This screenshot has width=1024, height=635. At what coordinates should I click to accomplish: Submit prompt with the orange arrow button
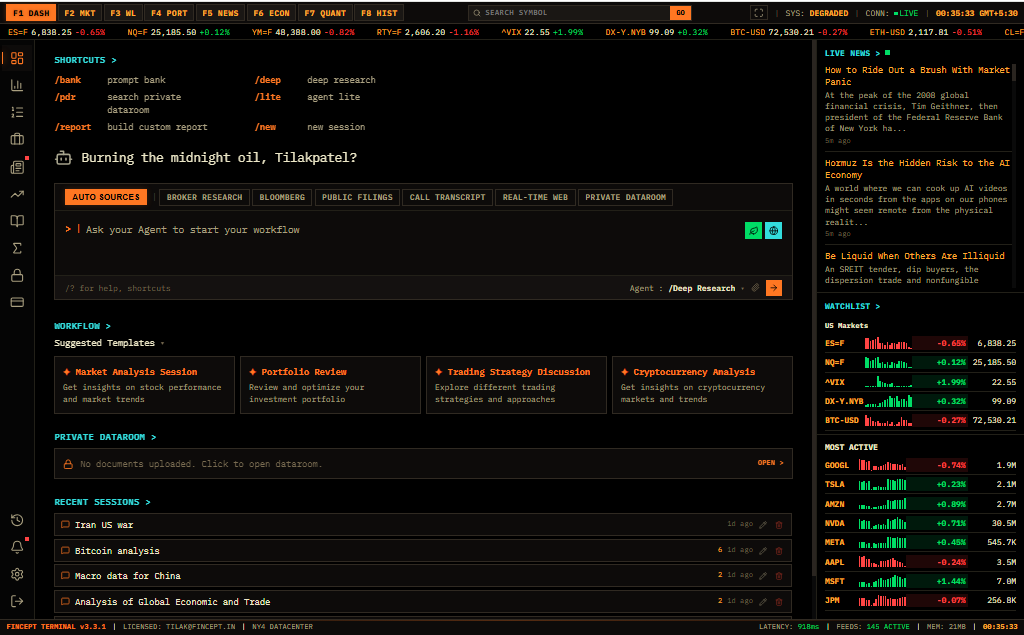774,288
